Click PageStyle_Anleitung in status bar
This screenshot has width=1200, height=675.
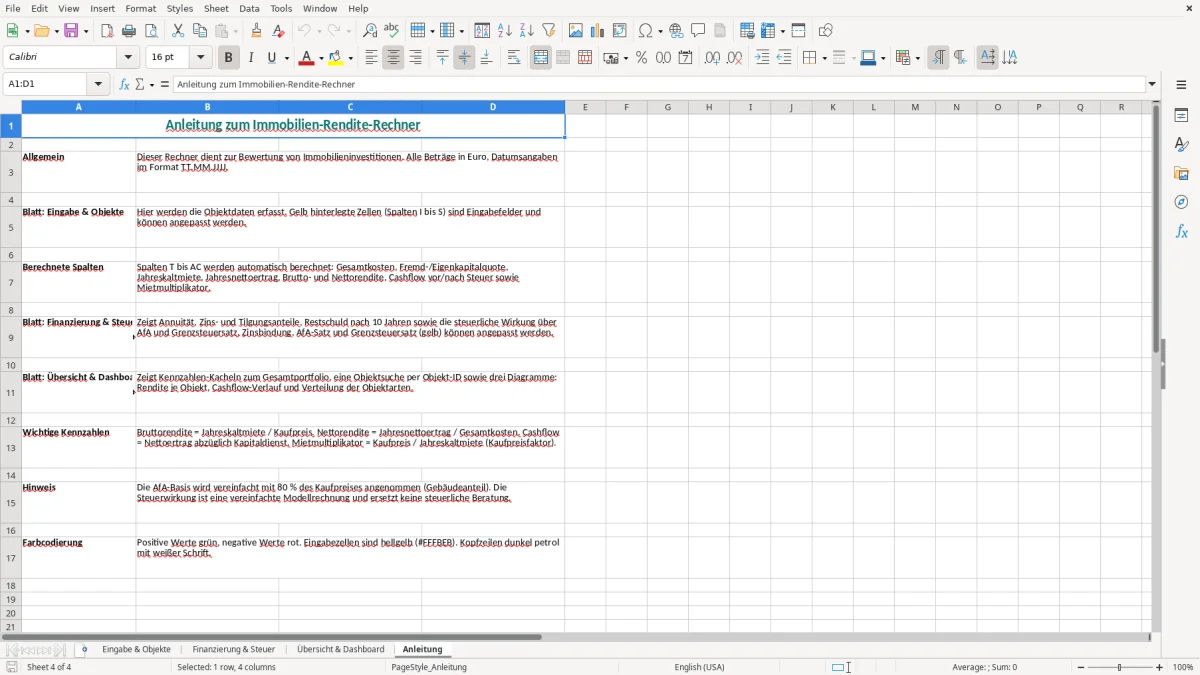click(429, 667)
